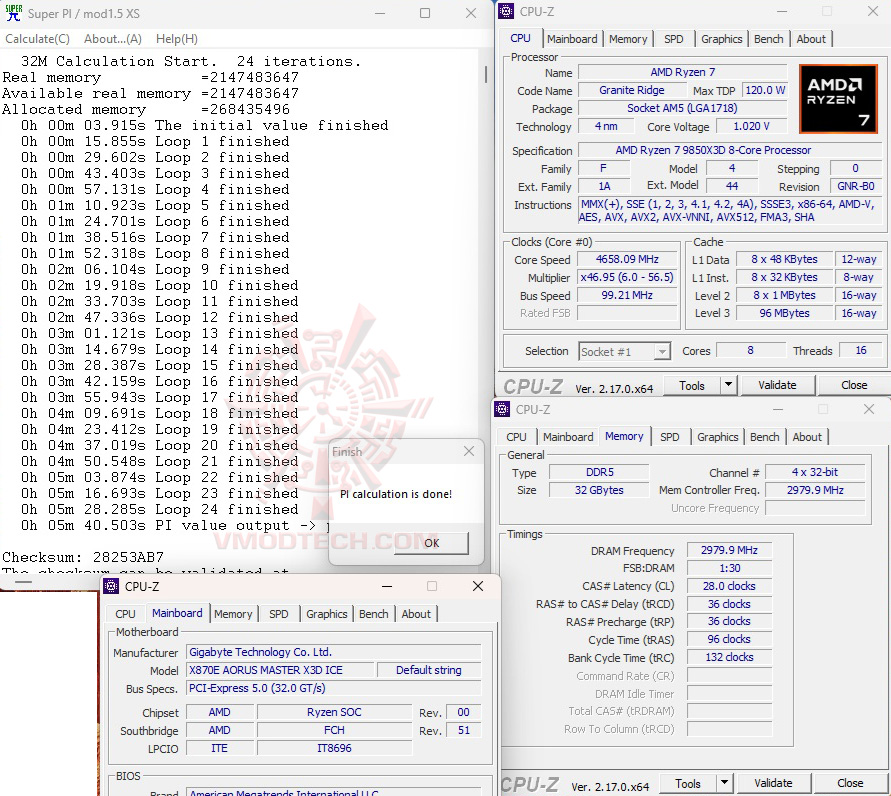891x796 pixels.
Task: Maximize the Super PI window
Action: coord(425,13)
